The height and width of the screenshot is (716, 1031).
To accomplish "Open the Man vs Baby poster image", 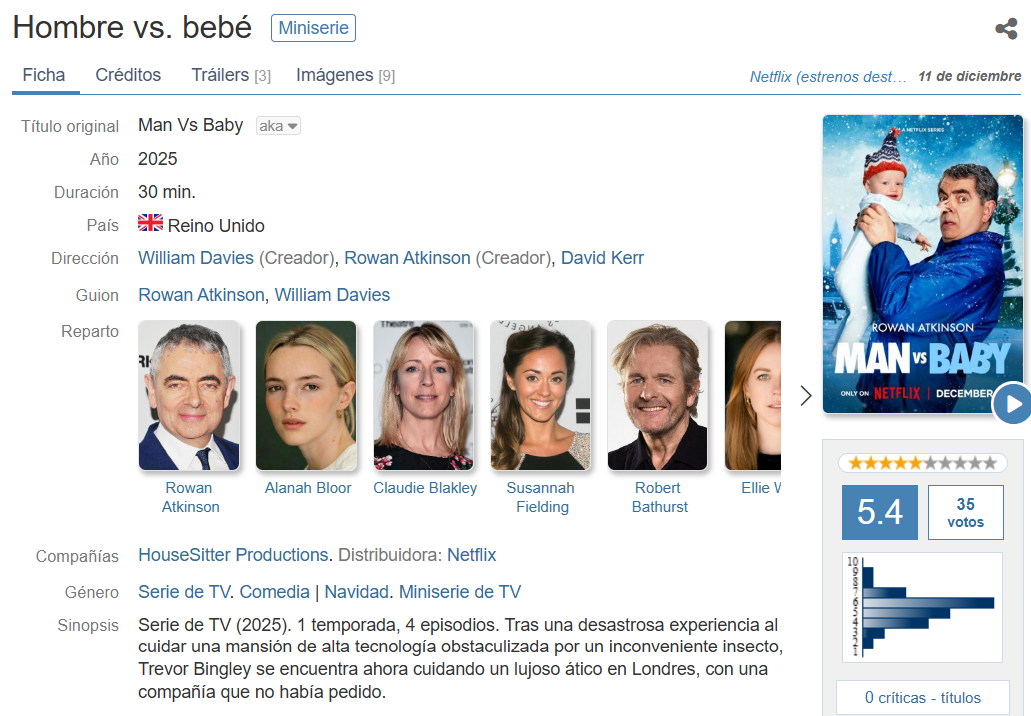I will 923,264.
